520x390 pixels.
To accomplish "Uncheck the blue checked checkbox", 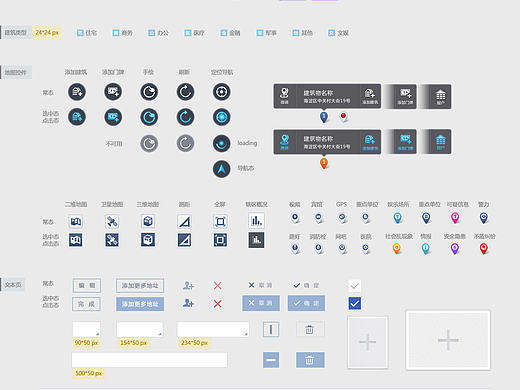I will point(355,303).
